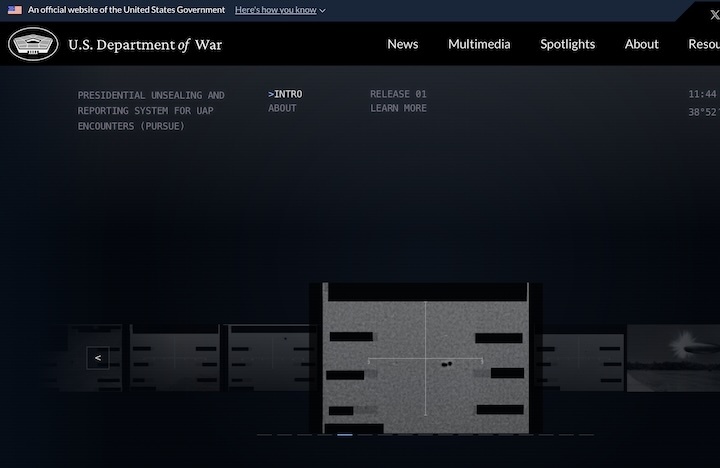Open the News menu
The width and height of the screenshot is (720, 468).
coord(402,44)
